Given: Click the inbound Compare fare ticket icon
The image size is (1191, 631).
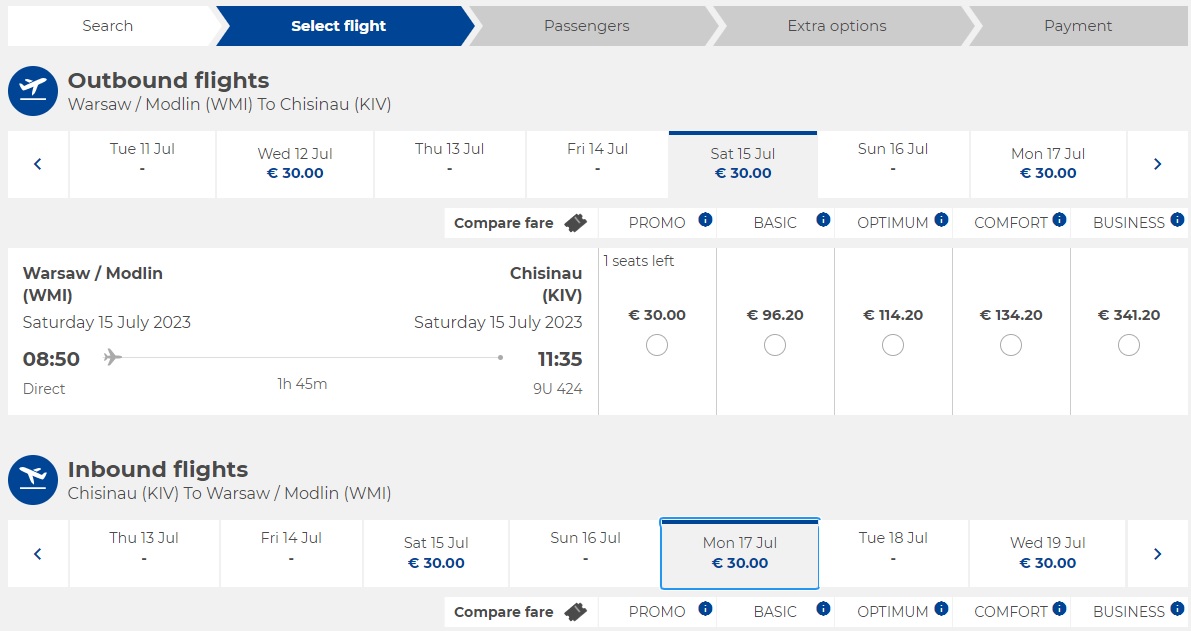Looking at the screenshot, I should (x=575, y=612).
